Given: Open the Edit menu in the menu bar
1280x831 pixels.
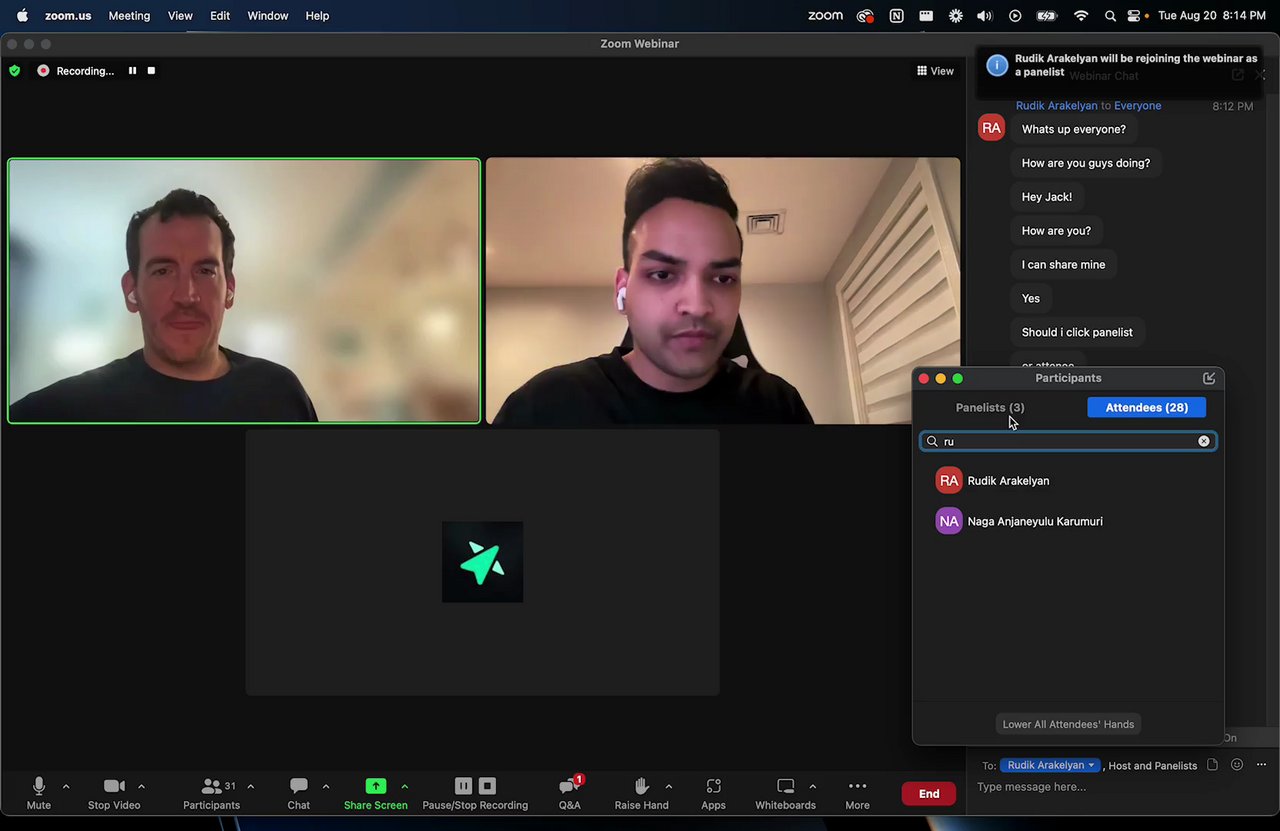Looking at the screenshot, I should pyautogui.click(x=220, y=16).
